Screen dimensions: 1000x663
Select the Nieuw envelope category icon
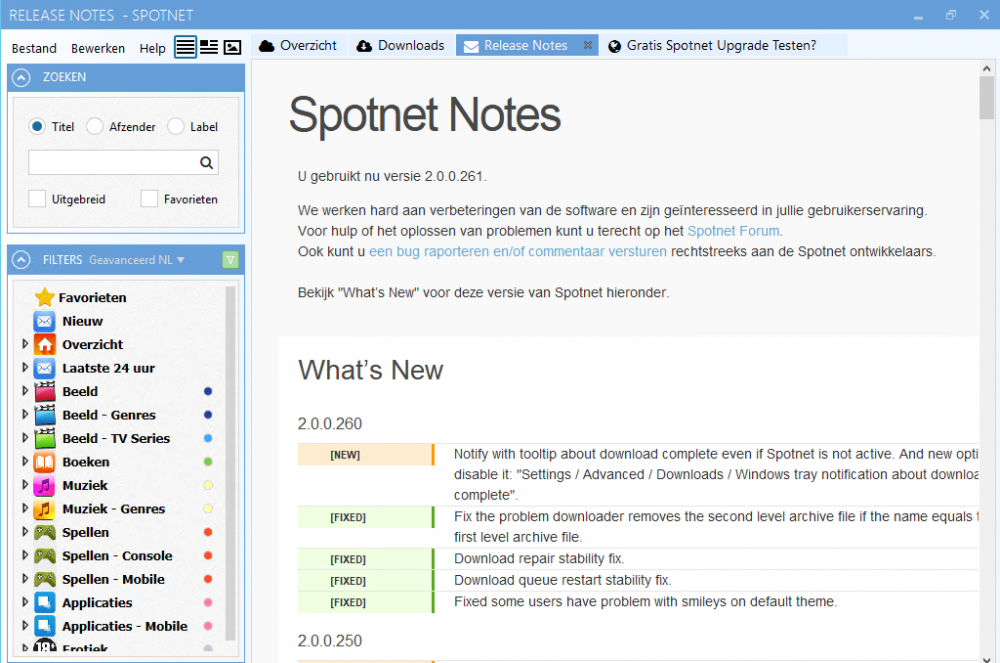[x=45, y=321]
